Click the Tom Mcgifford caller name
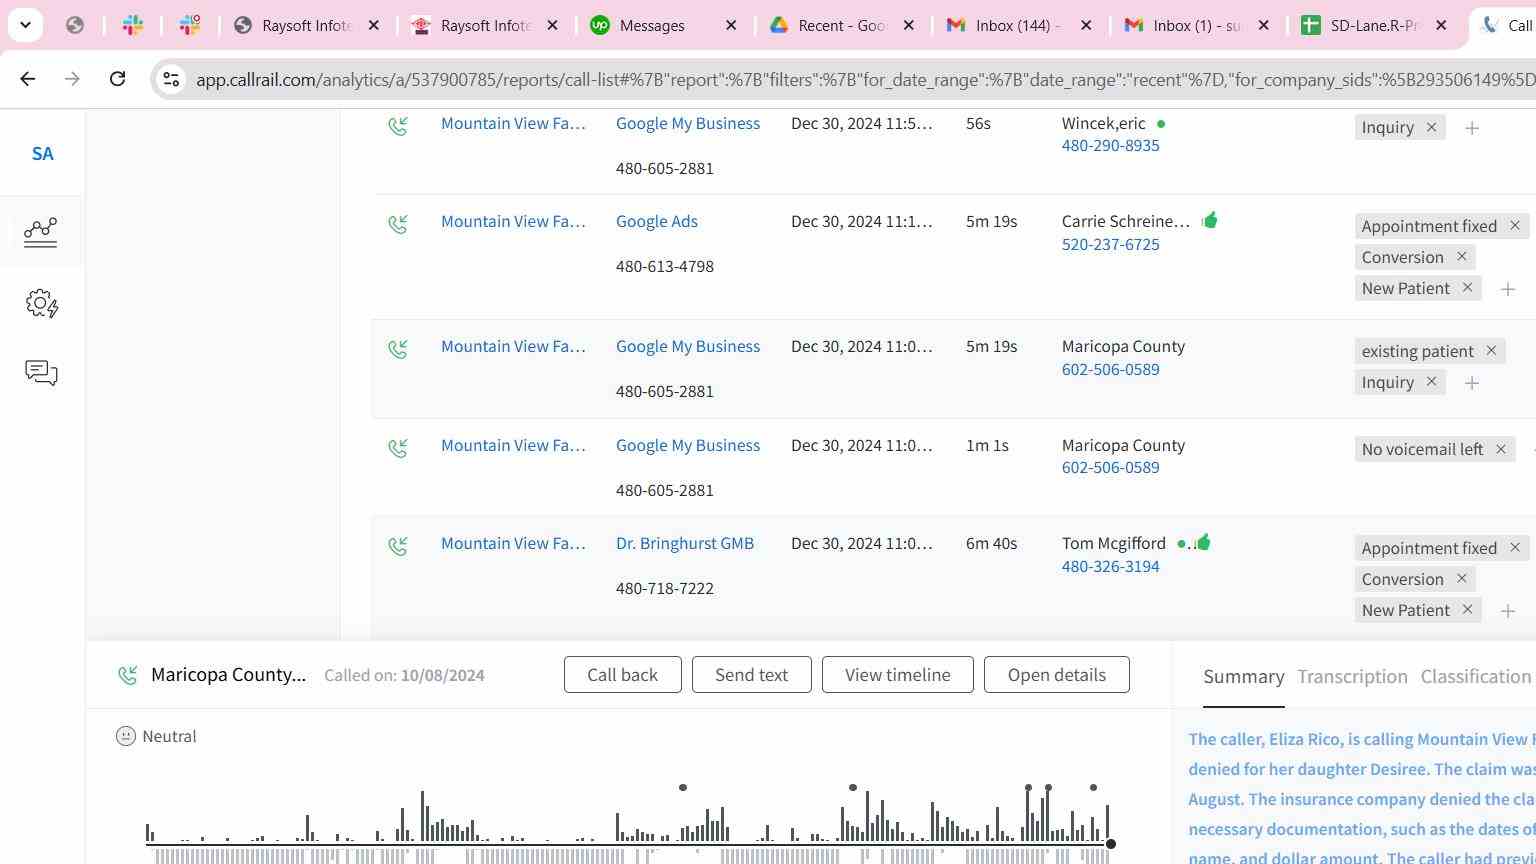1536x864 pixels. tap(1114, 544)
